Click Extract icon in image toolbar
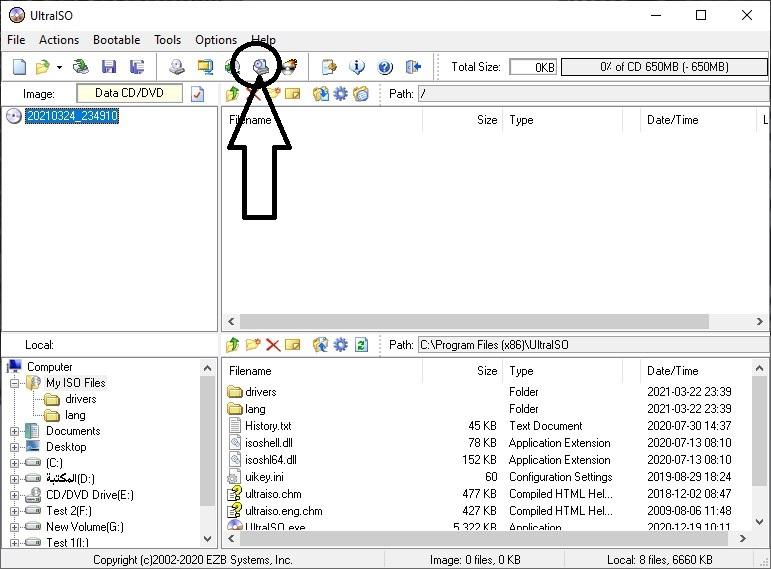The height and width of the screenshot is (569, 771). point(321,93)
